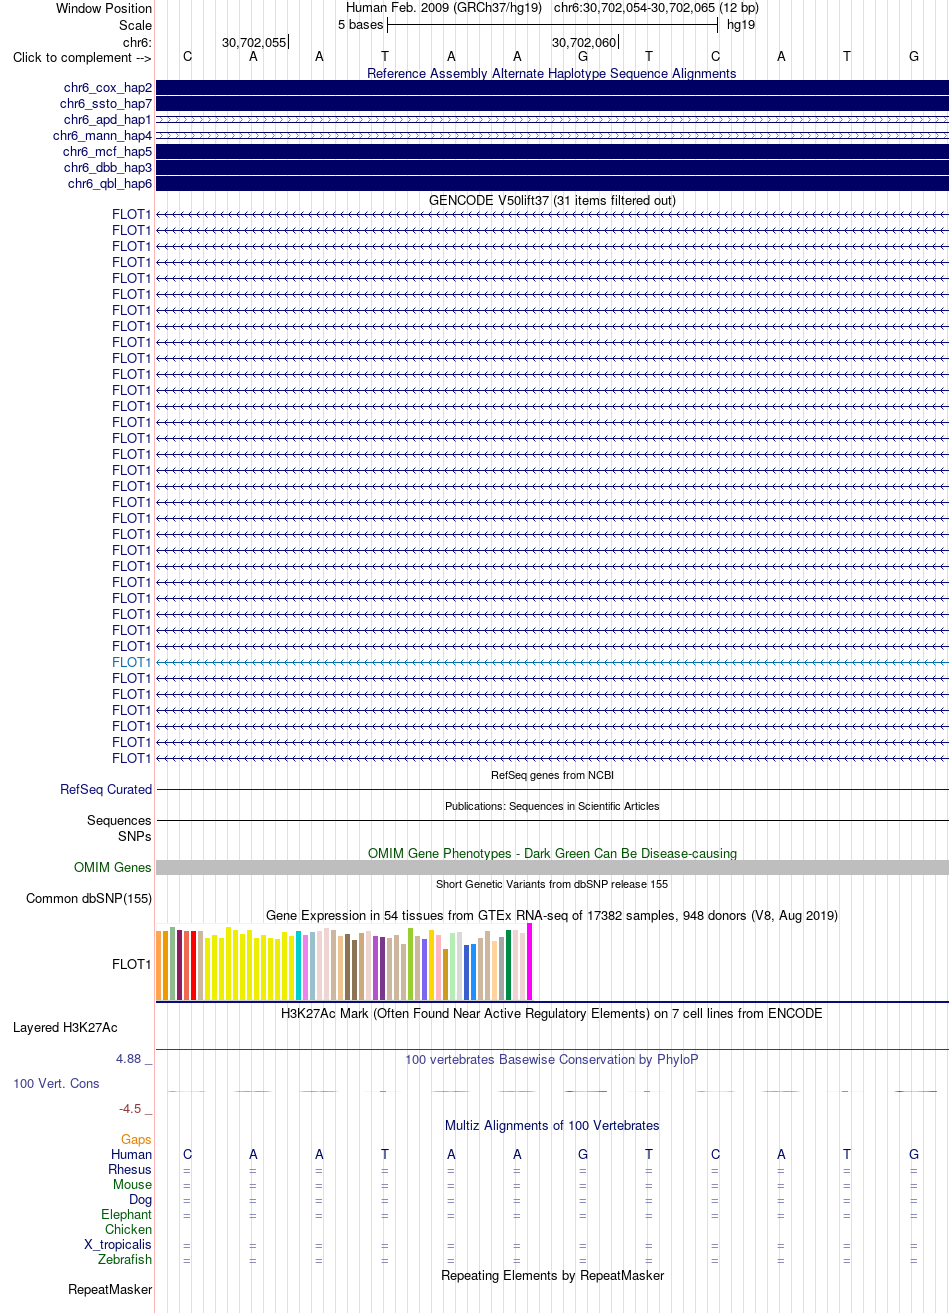This screenshot has height=1313, width=950.
Task: Click the Mouse species label
Action: (x=133, y=1185)
